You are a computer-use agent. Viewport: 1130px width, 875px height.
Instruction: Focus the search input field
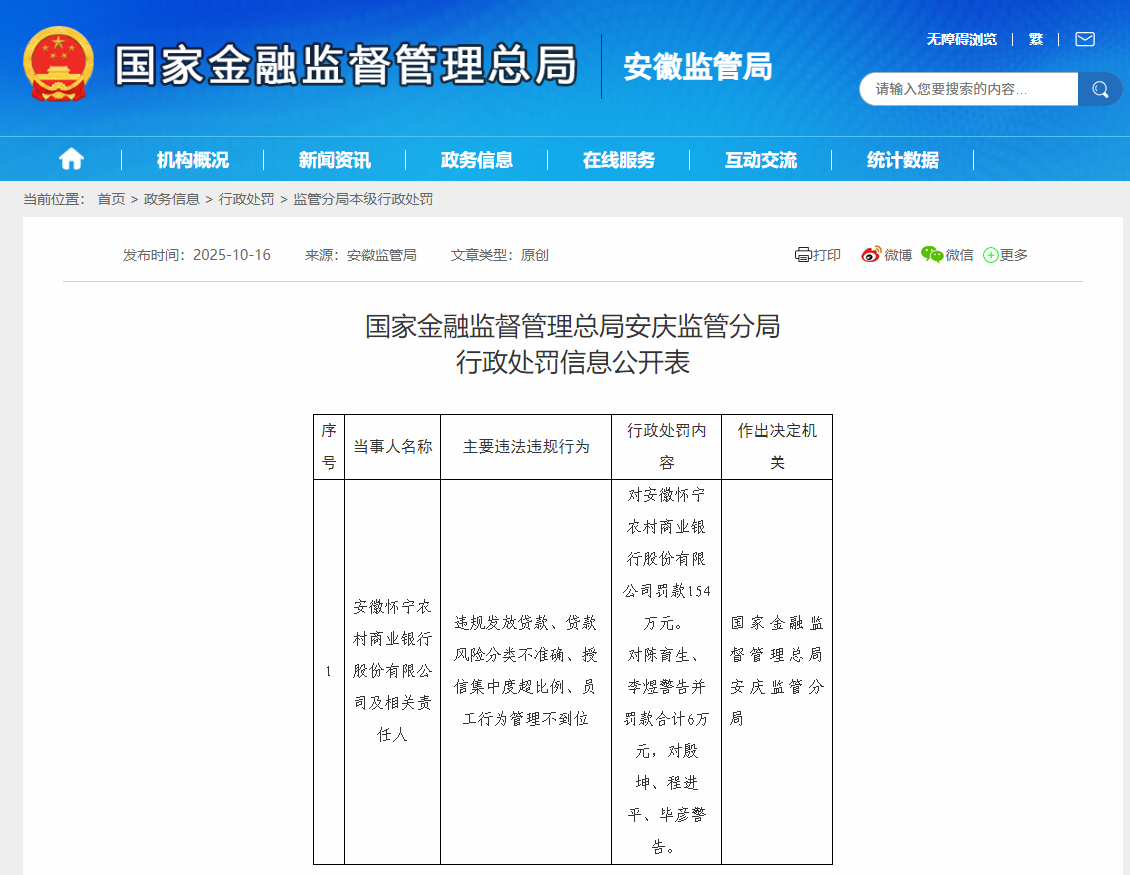pyautogui.click(x=966, y=89)
